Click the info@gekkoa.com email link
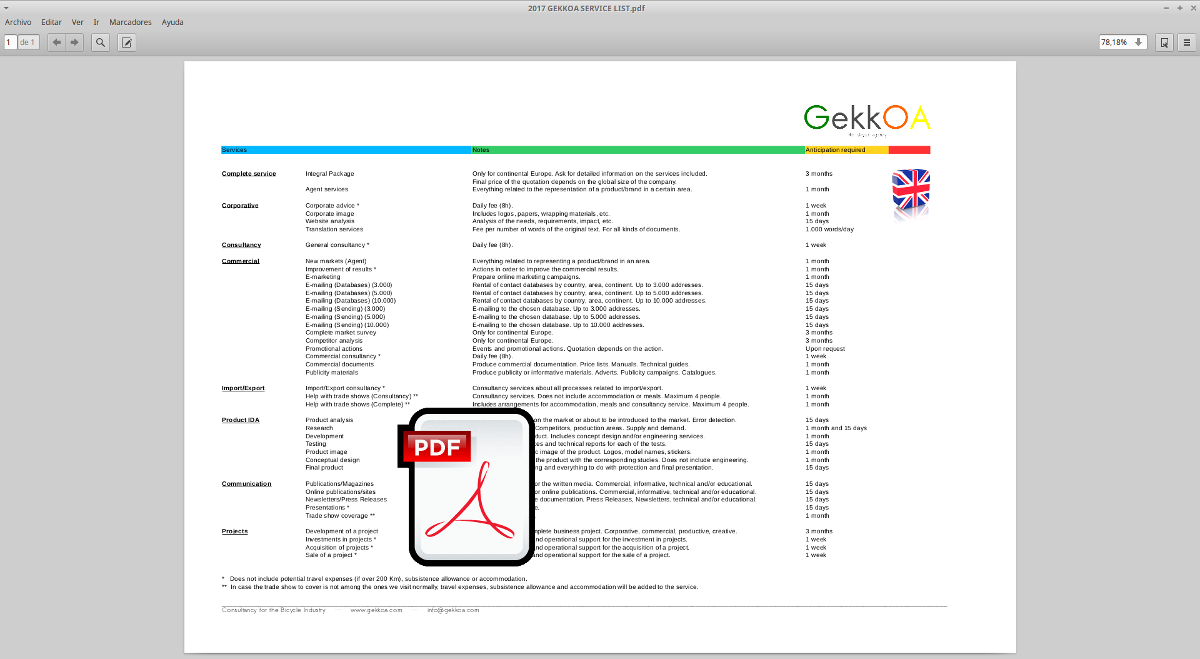The height and width of the screenshot is (659, 1200). click(x=453, y=610)
